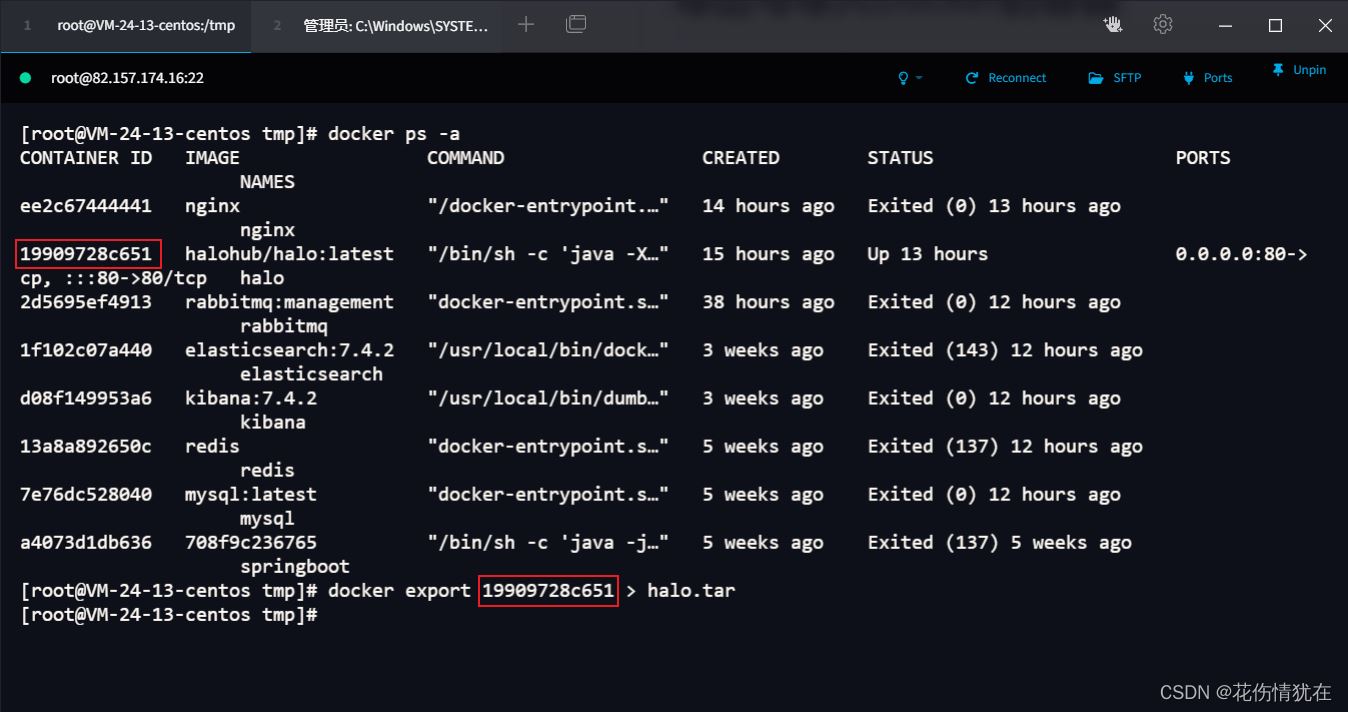The height and width of the screenshot is (712, 1348).
Task: Click the PORTS column header
Action: (x=1203, y=158)
